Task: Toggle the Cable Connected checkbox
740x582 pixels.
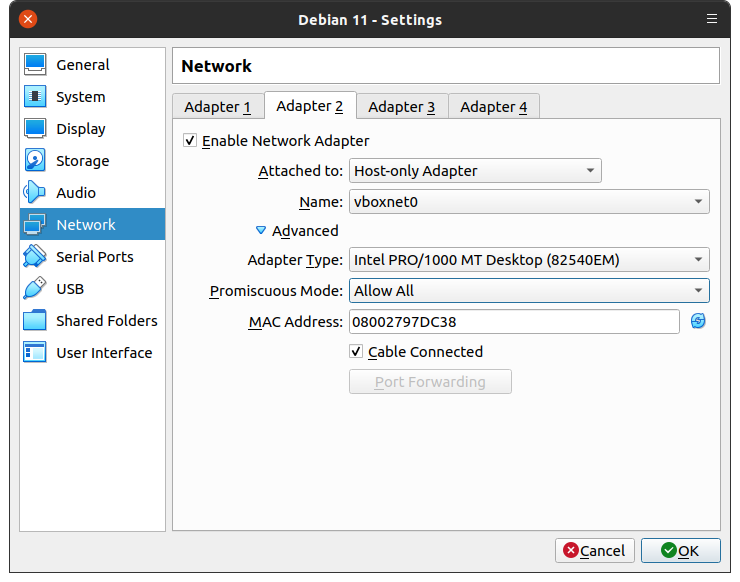Action: point(356,352)
